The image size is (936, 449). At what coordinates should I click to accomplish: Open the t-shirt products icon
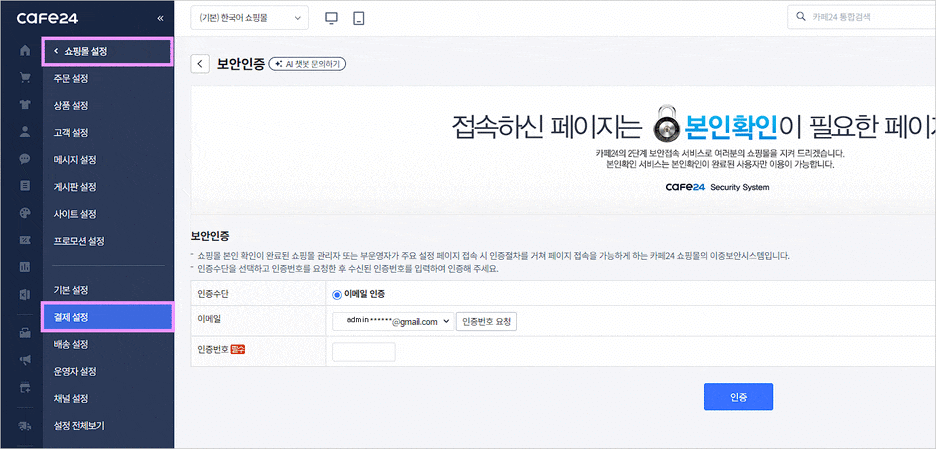[x=25, y=105]
